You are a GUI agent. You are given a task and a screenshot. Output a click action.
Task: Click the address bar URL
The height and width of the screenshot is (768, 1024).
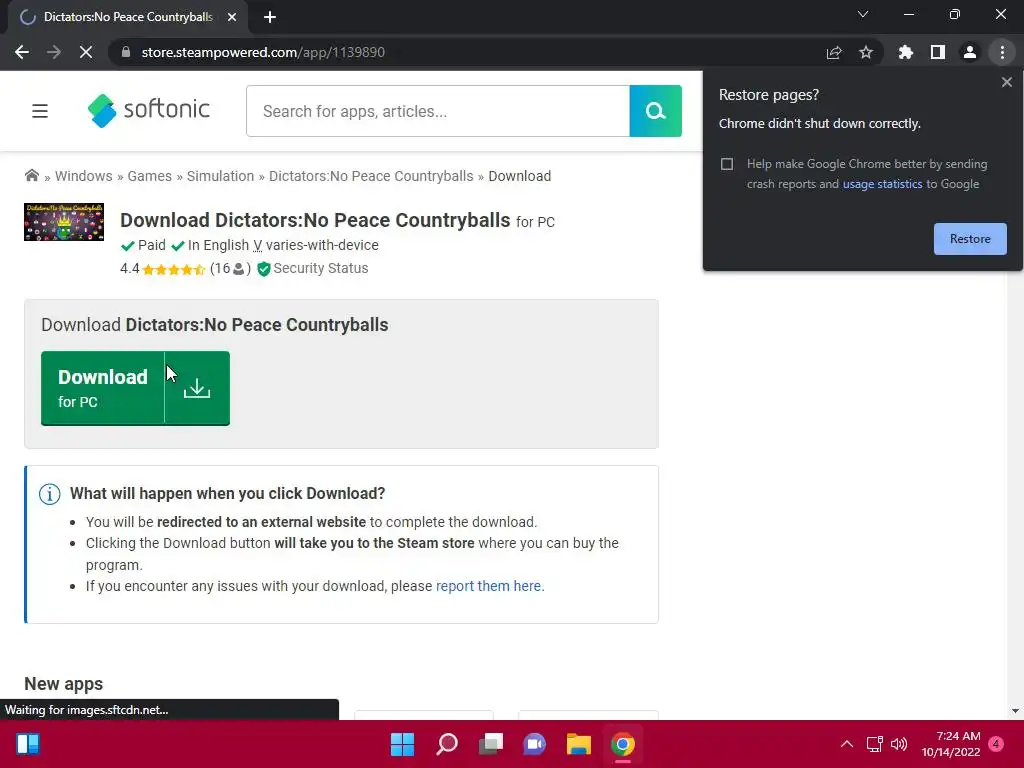tap(263, 52)
